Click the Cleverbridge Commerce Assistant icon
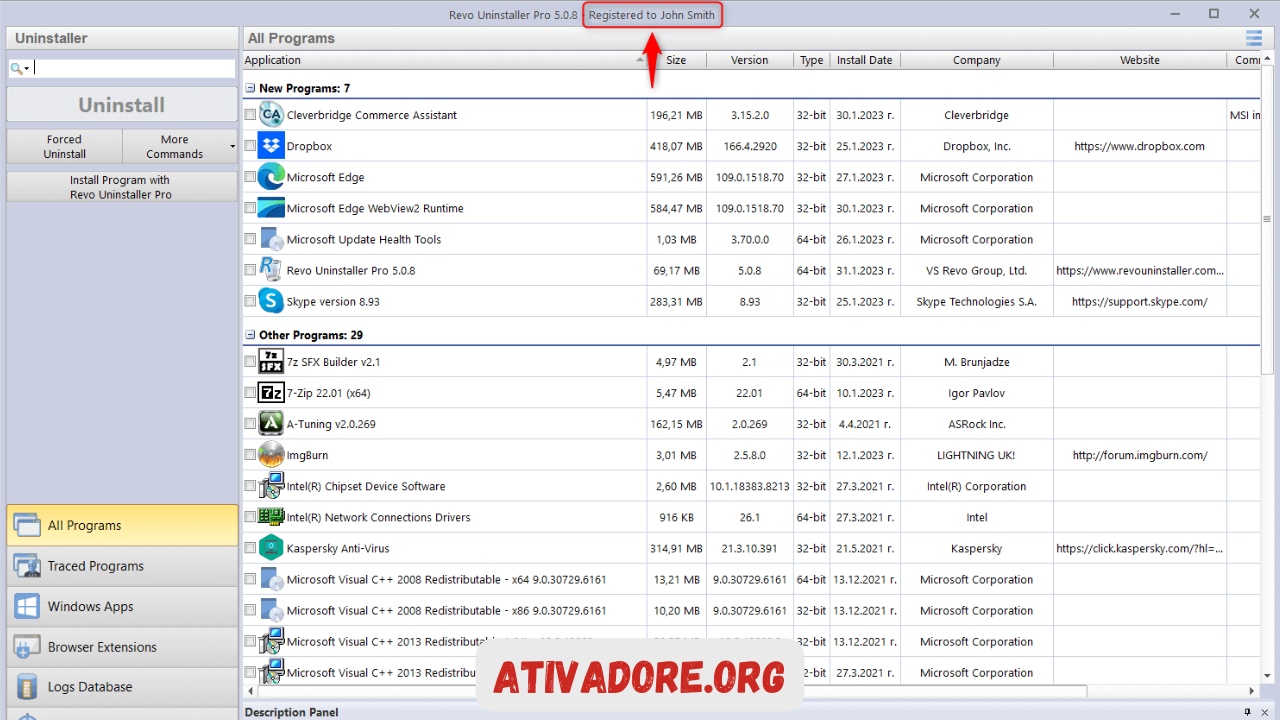The image size is (1280, 720). (271, 115)
